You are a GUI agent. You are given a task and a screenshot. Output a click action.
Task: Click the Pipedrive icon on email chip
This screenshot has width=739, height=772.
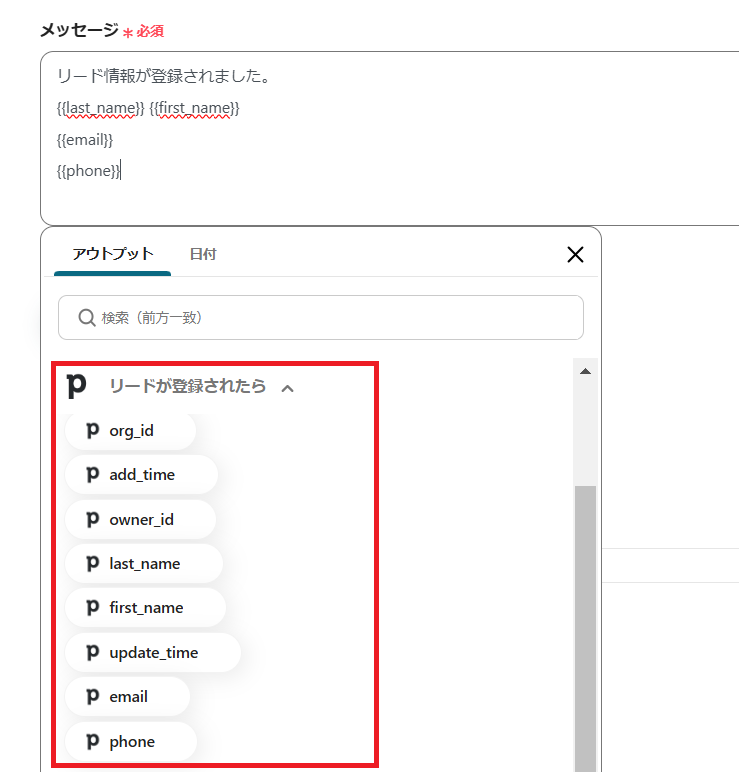click(93, 696)
